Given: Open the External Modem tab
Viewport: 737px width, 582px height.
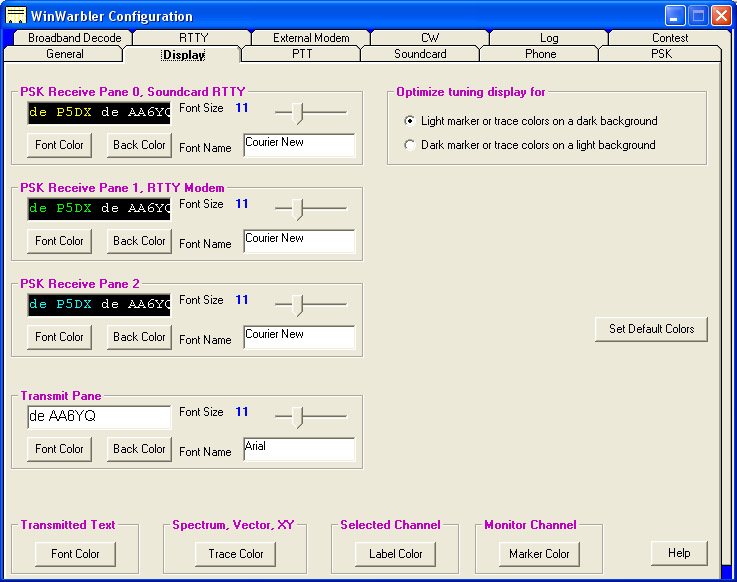Looking at the screenshot, I should [311, 38].
